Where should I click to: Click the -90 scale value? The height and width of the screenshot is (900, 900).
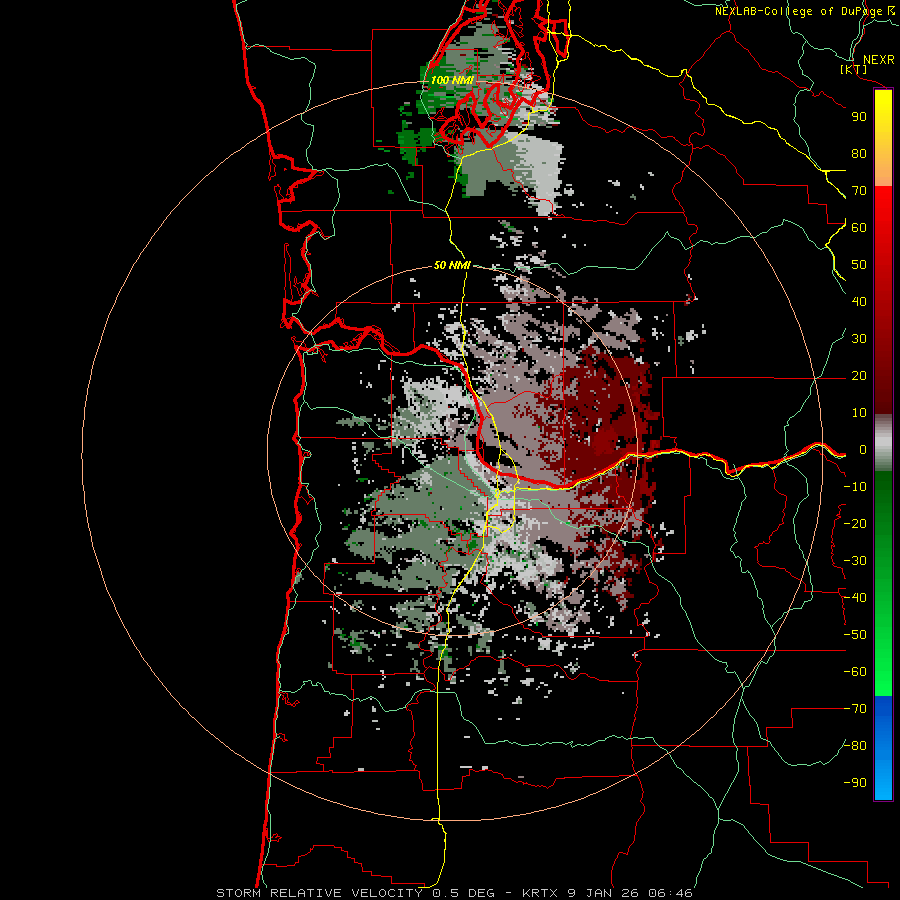point(855,783)
